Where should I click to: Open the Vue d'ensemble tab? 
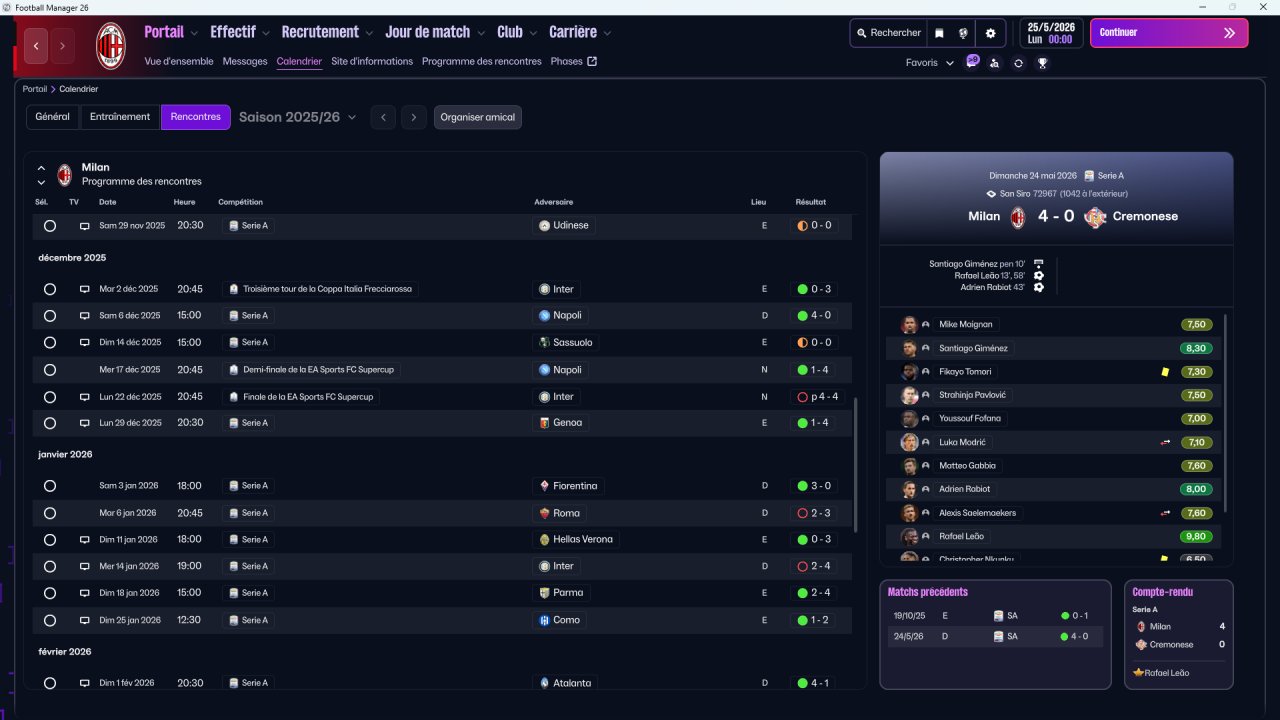pos(179,61)
